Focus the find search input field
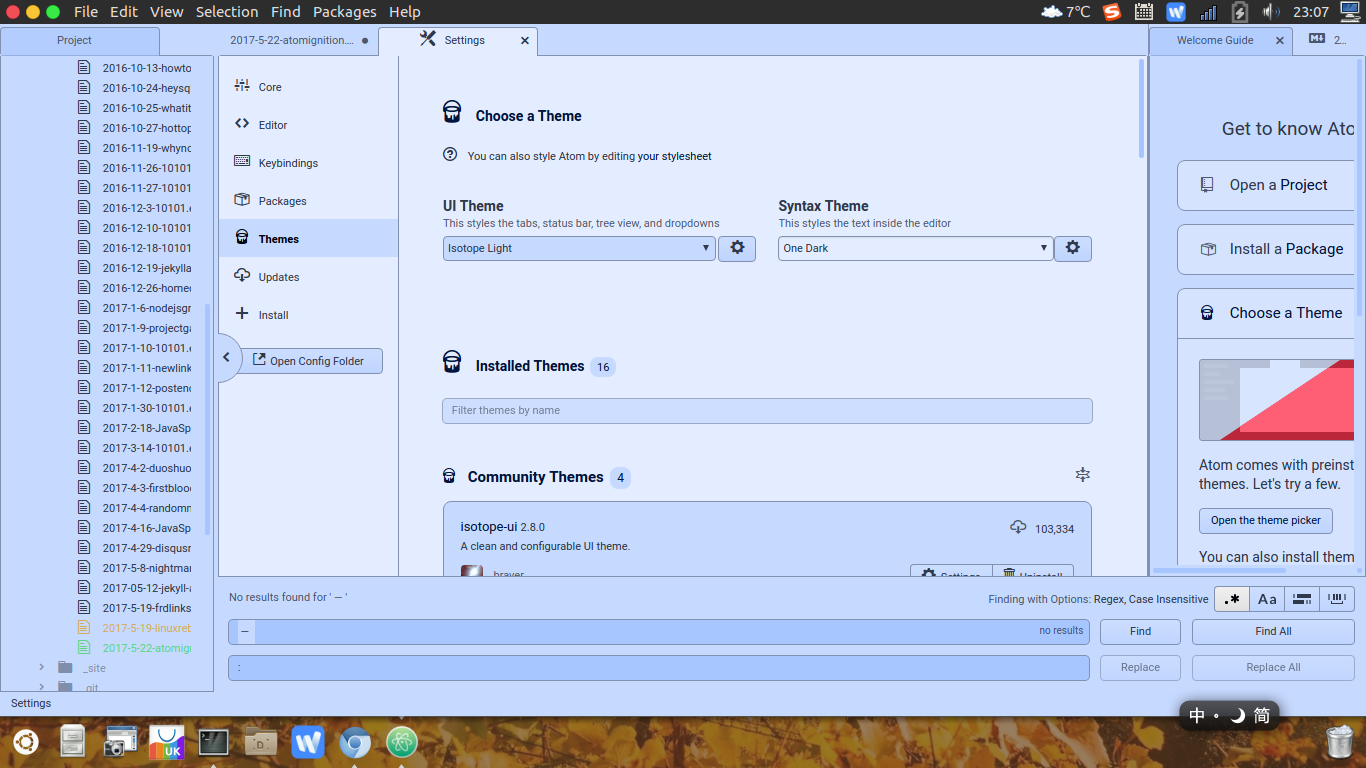 pos(659,631)
